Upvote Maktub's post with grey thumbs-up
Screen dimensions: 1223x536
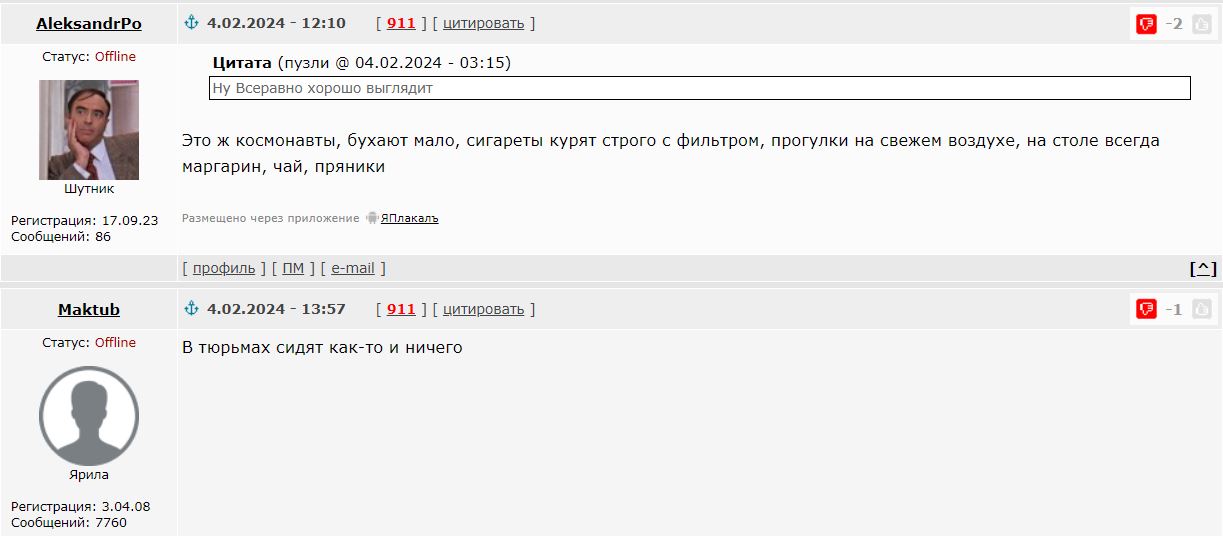click(1201, 310)
